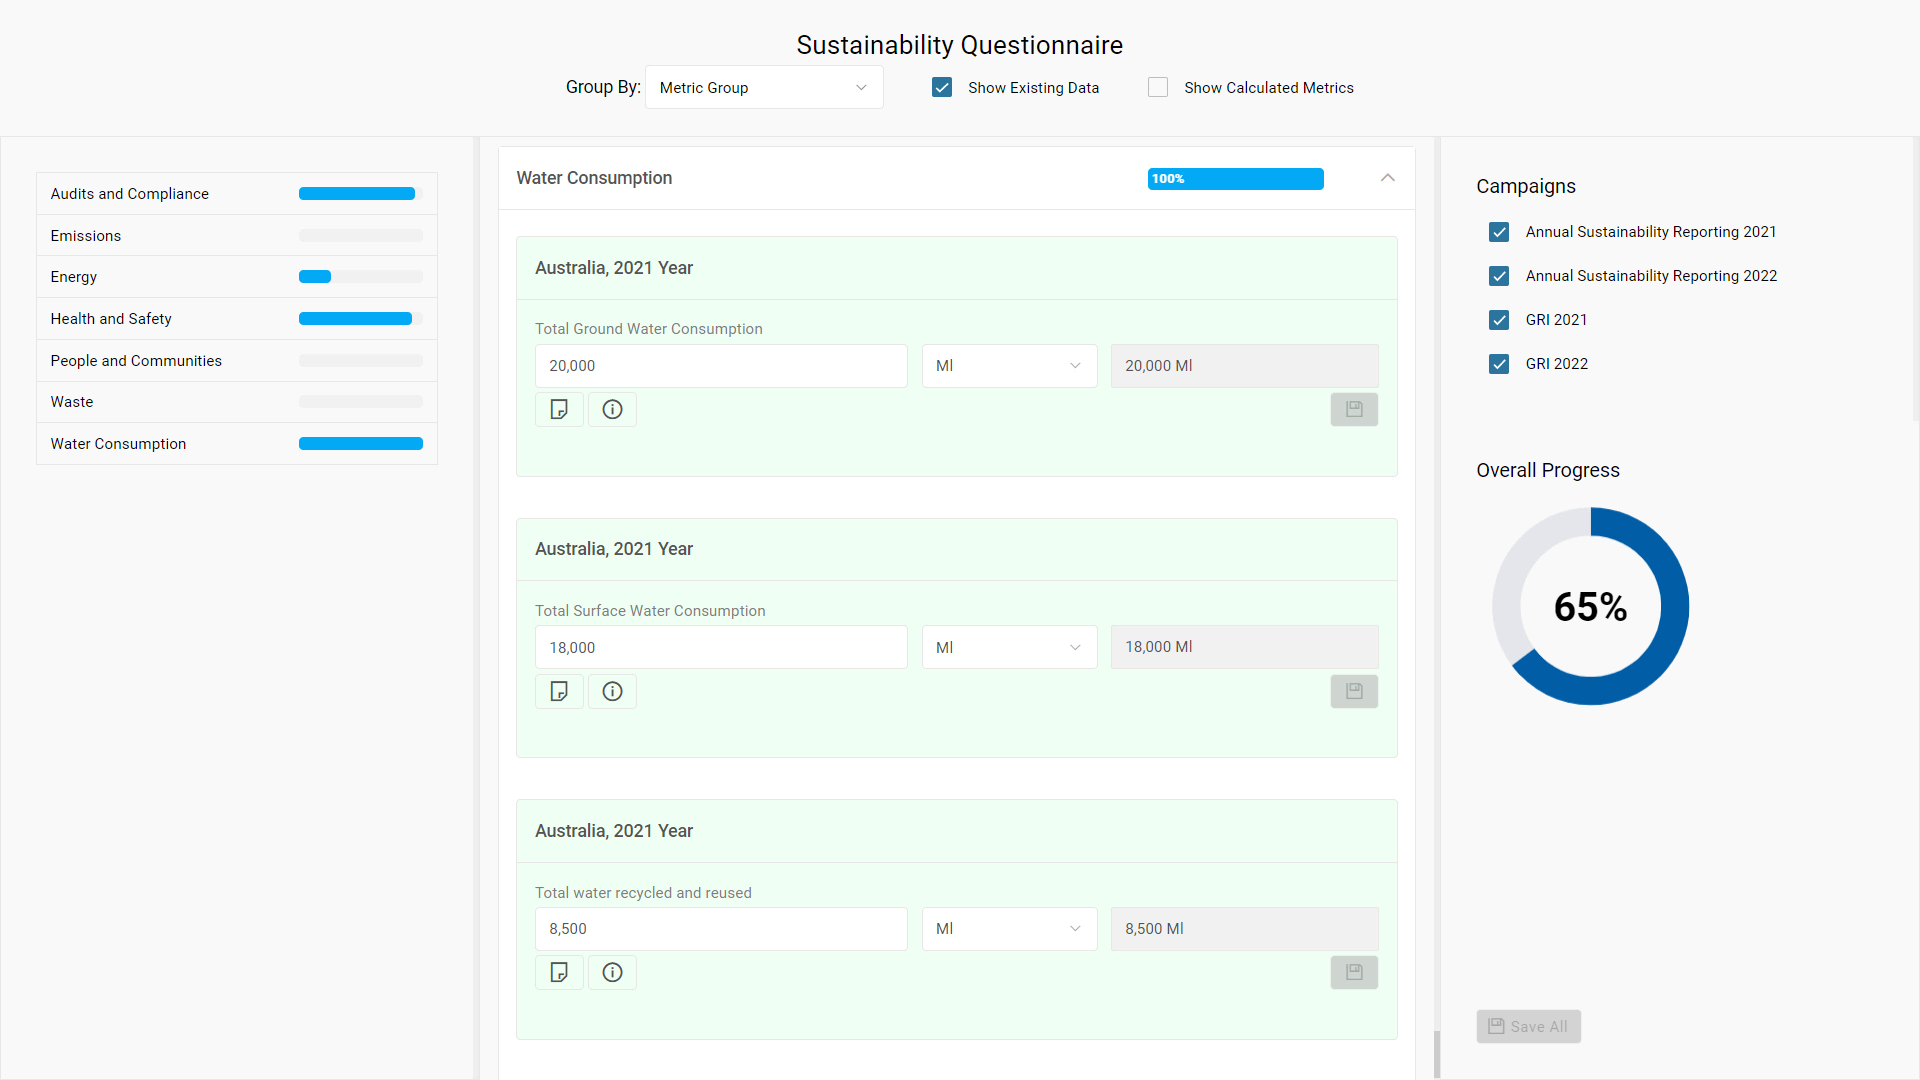Viewport: 1920px width, 1080px height.
Task: Show info for Total Surface Water Consumption
Action: pyautogui.click(x=612, y=691)
